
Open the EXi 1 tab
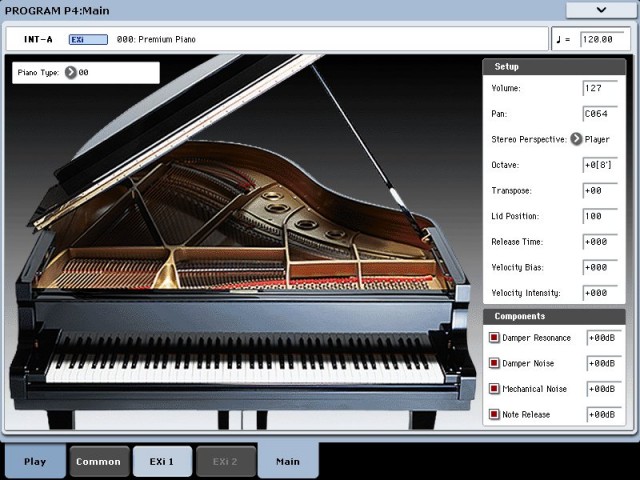pos(162,461)
